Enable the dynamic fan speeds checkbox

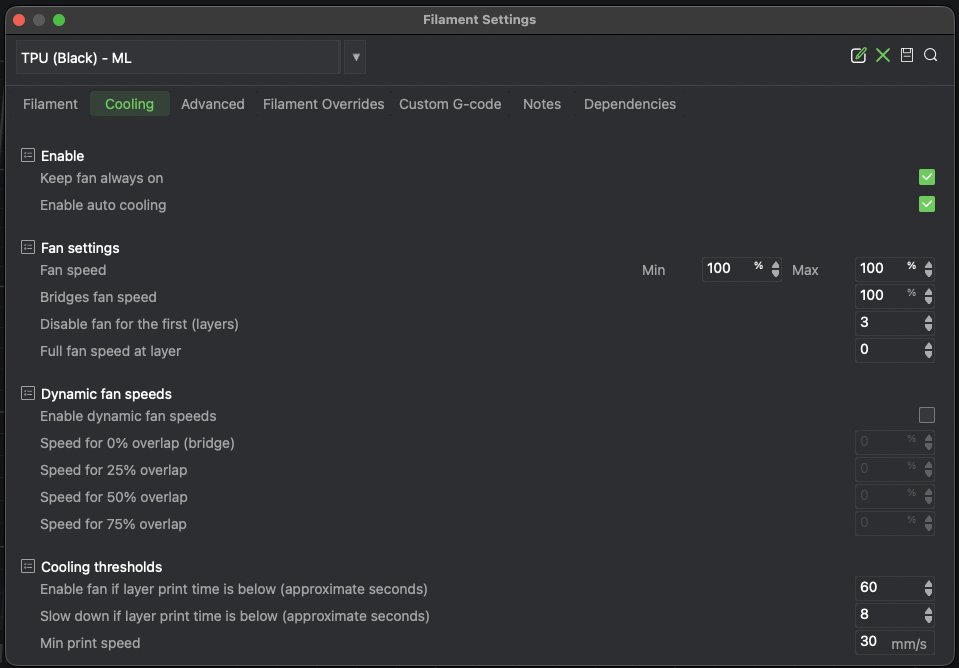tap(927, 415)
